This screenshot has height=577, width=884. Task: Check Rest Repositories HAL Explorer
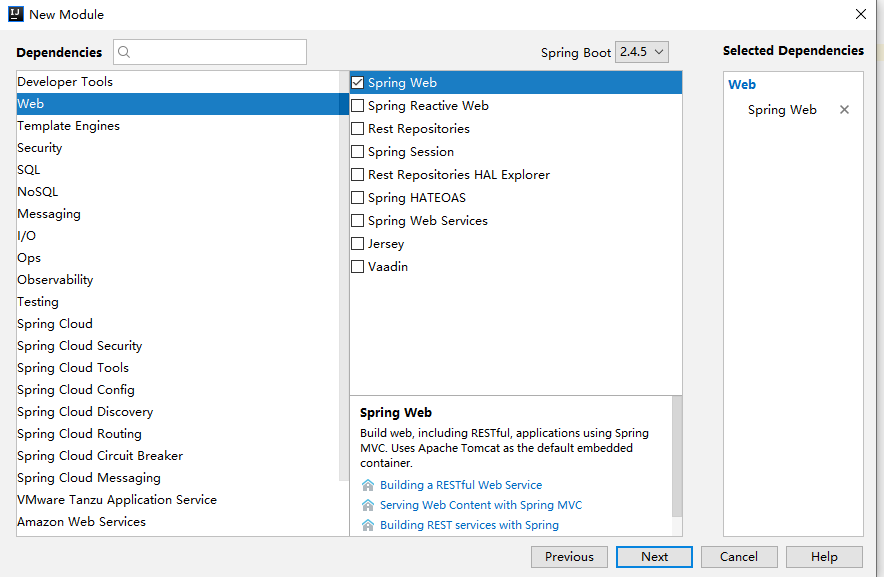(x=357, y=175)
